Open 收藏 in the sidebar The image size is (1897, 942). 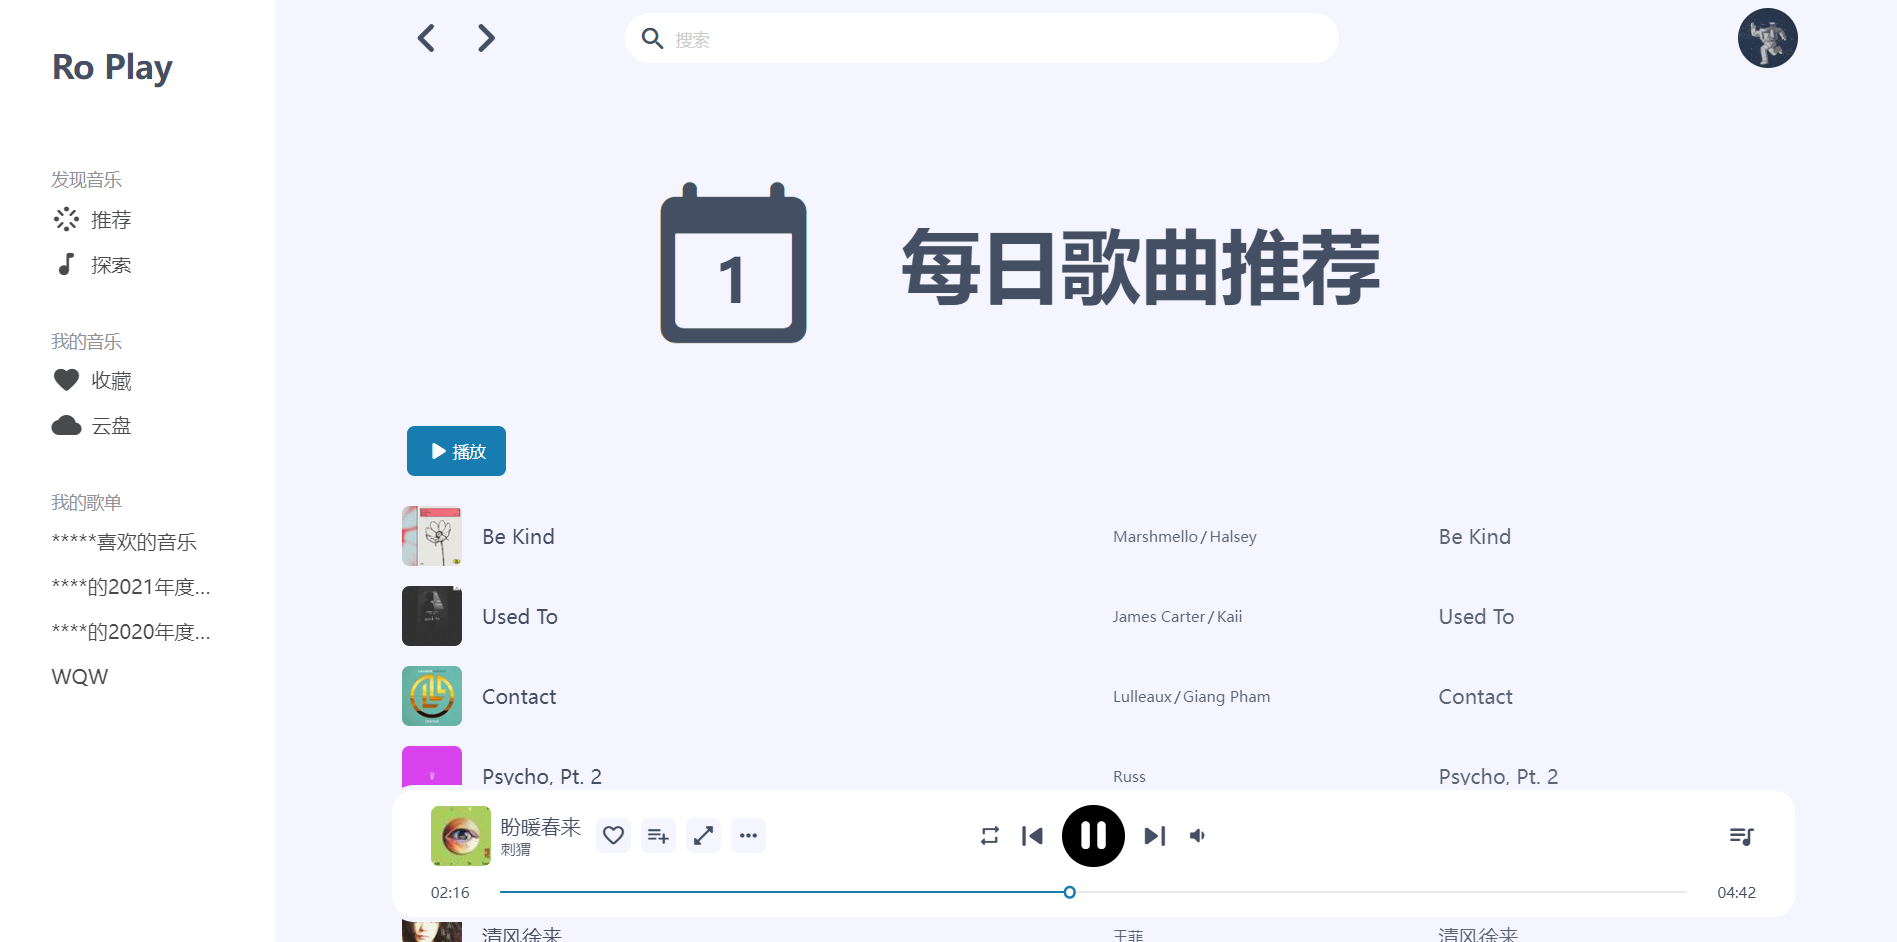[x=92, y=381]
